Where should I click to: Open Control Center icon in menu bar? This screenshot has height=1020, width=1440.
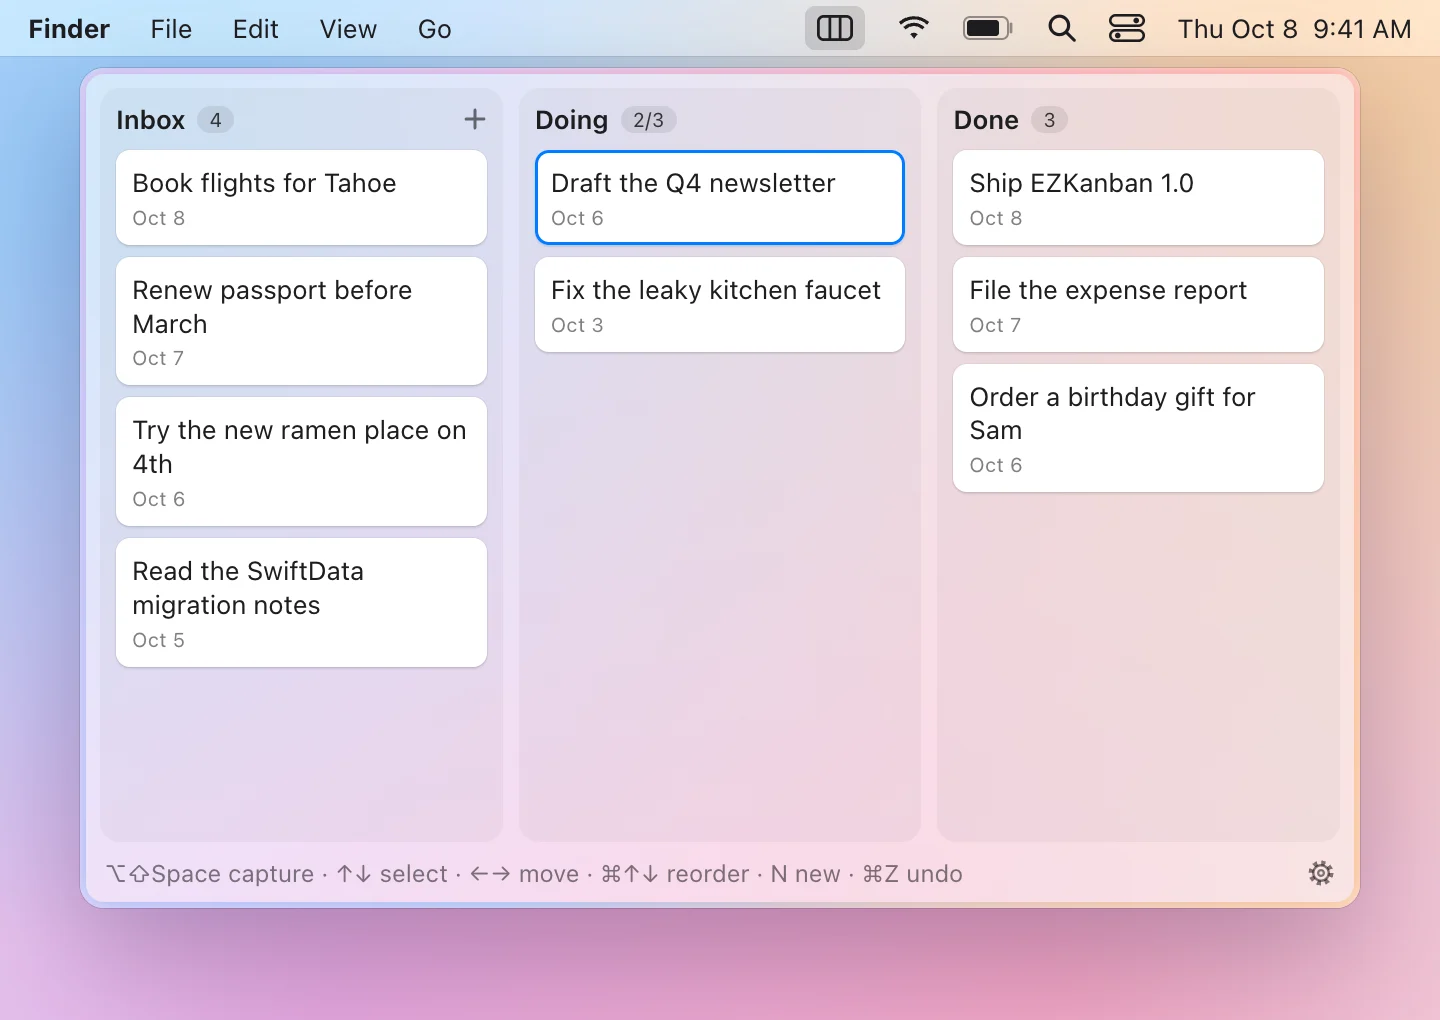tap(1127, 29)
